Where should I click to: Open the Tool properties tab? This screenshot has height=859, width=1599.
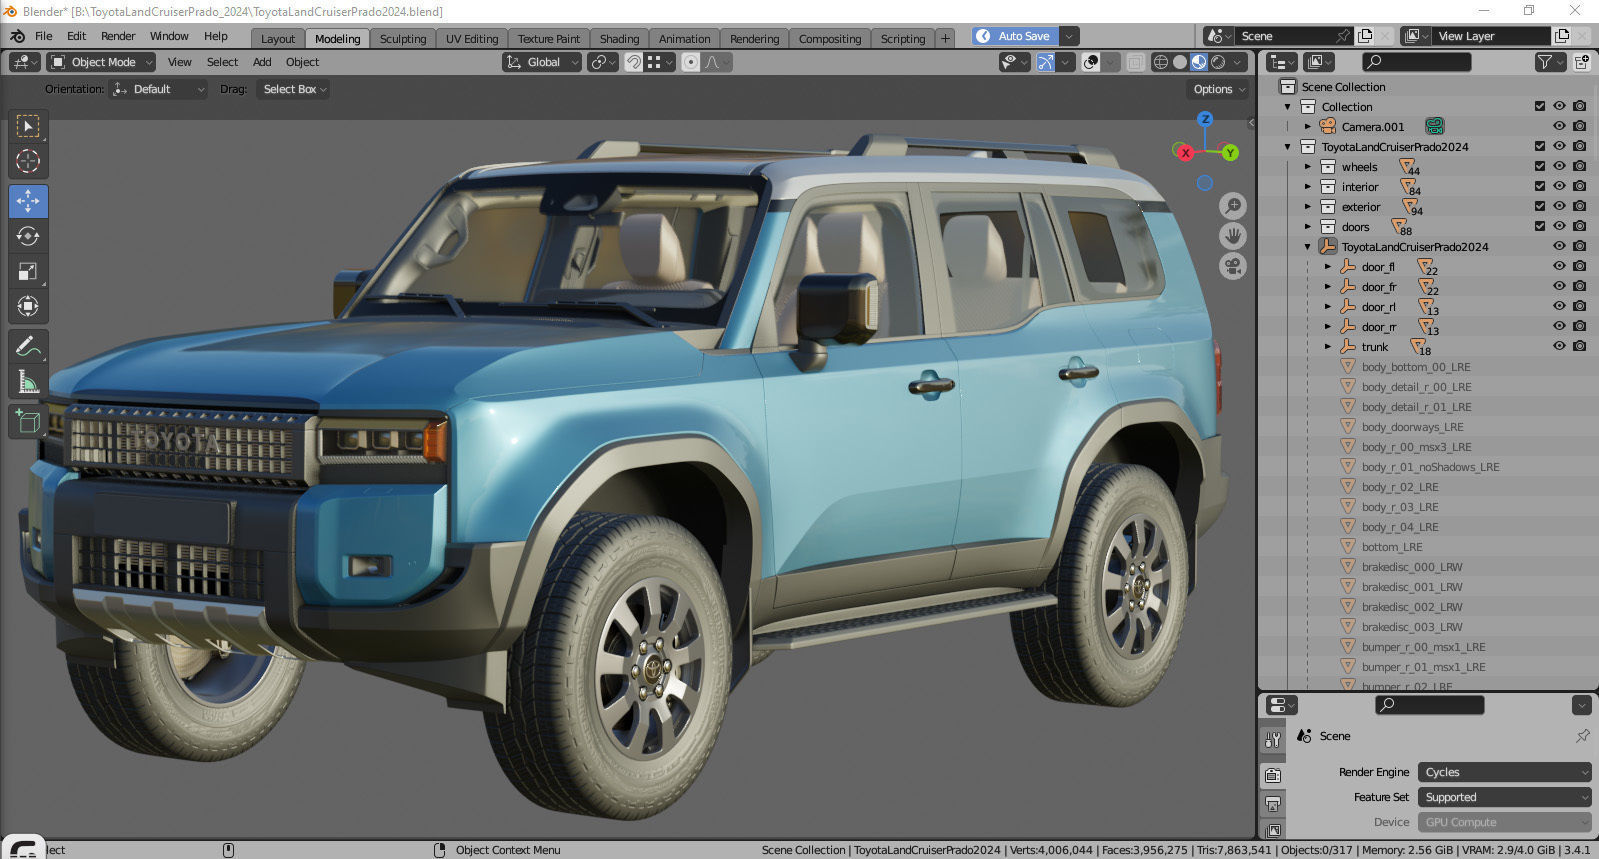point(1273,740)
